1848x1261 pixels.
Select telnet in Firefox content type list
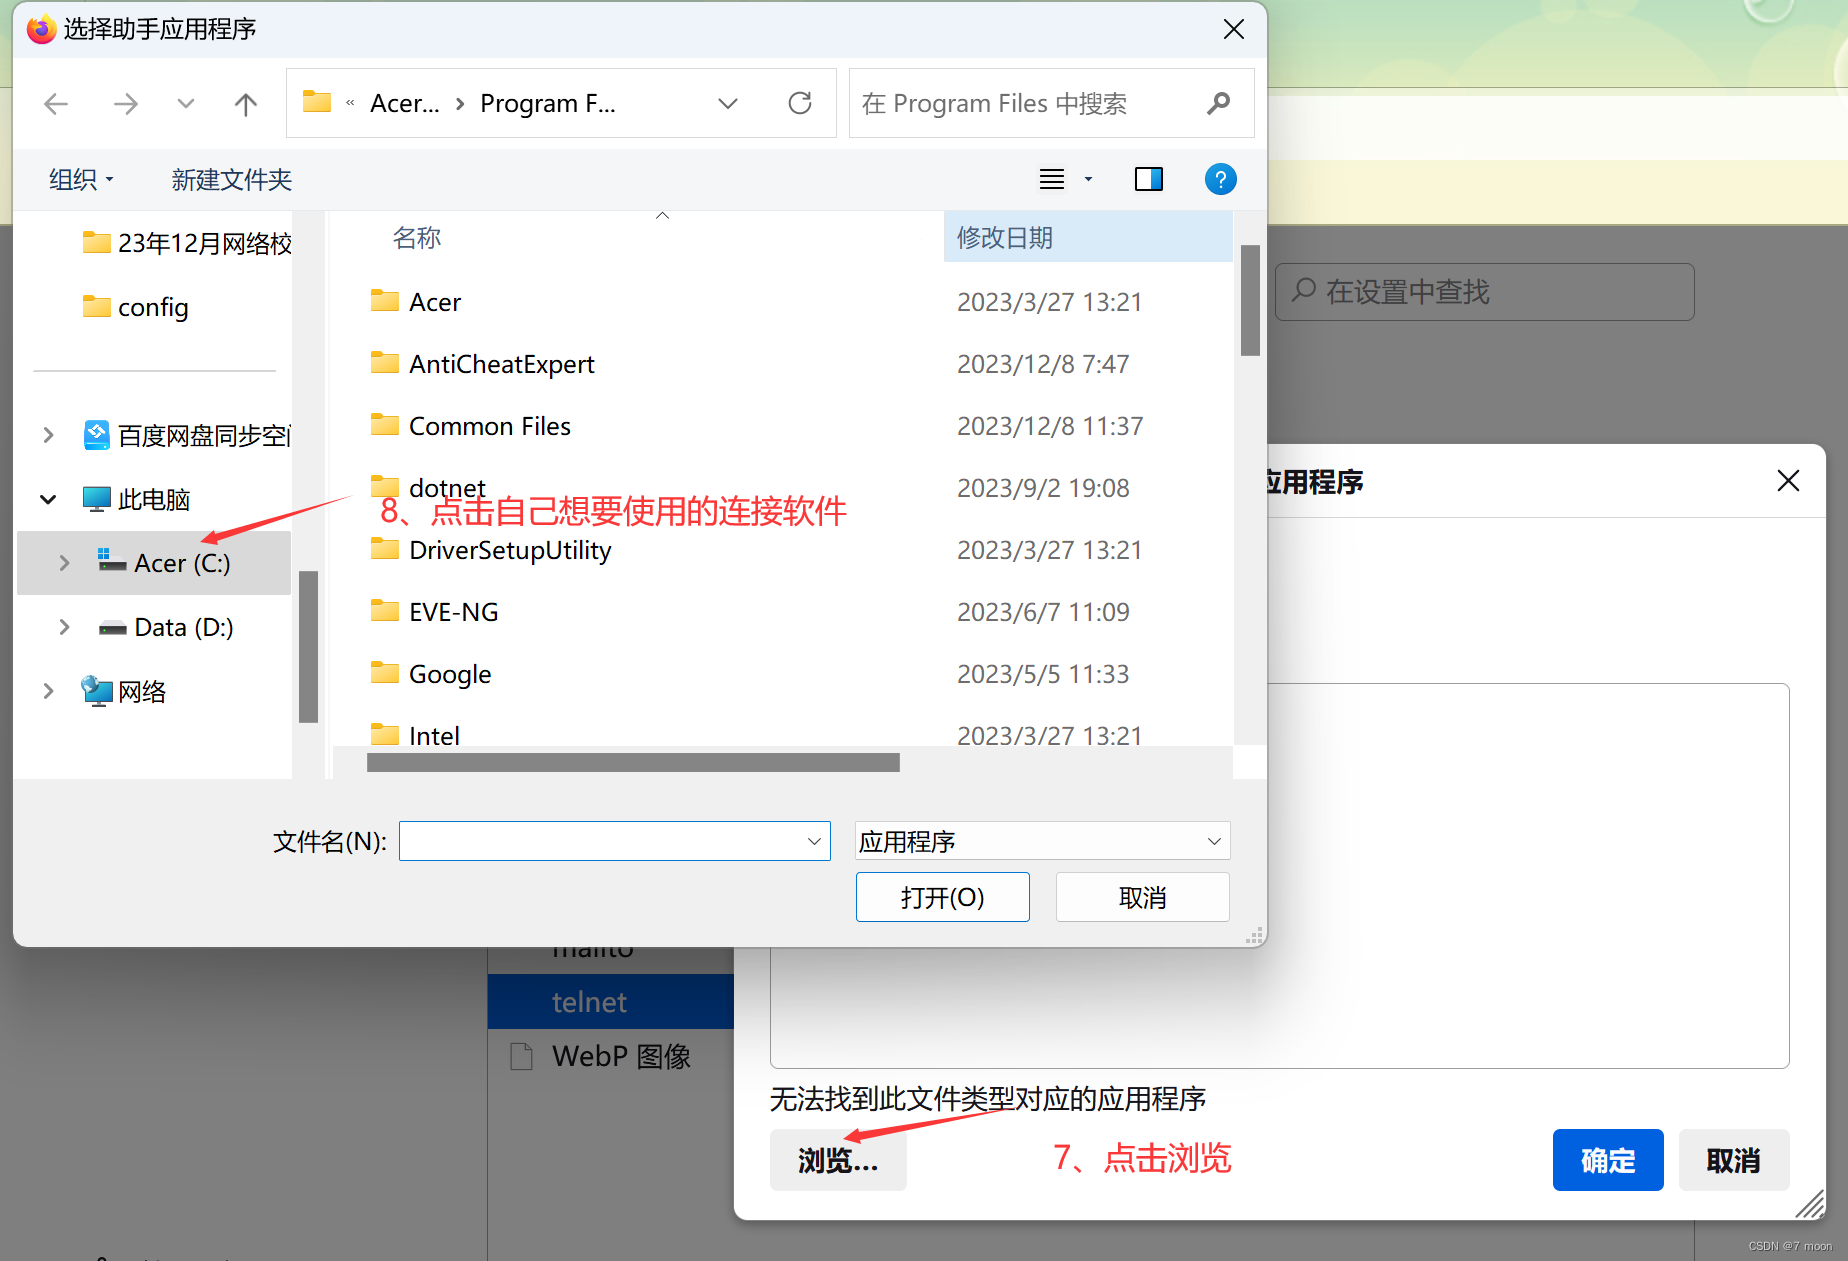(x=611, y=1002)
